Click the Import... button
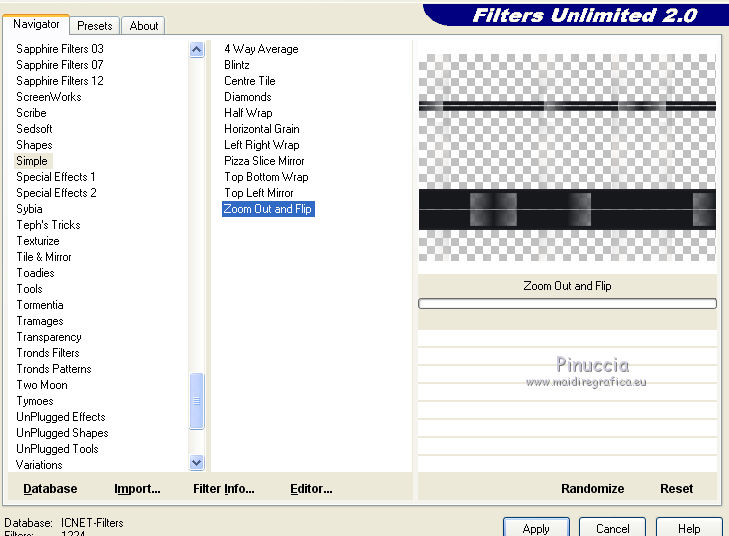This screenshot has height=536, width=729. (137, 489)
